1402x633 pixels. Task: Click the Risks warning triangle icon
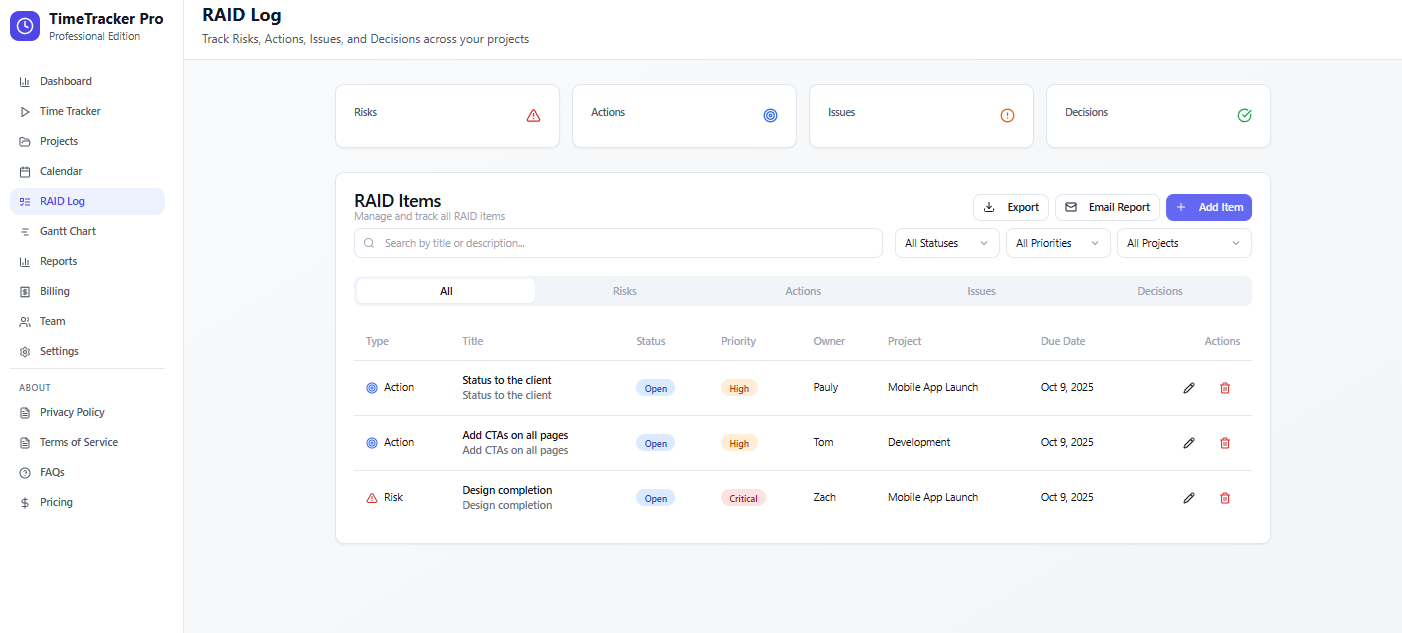click(532, 115)
